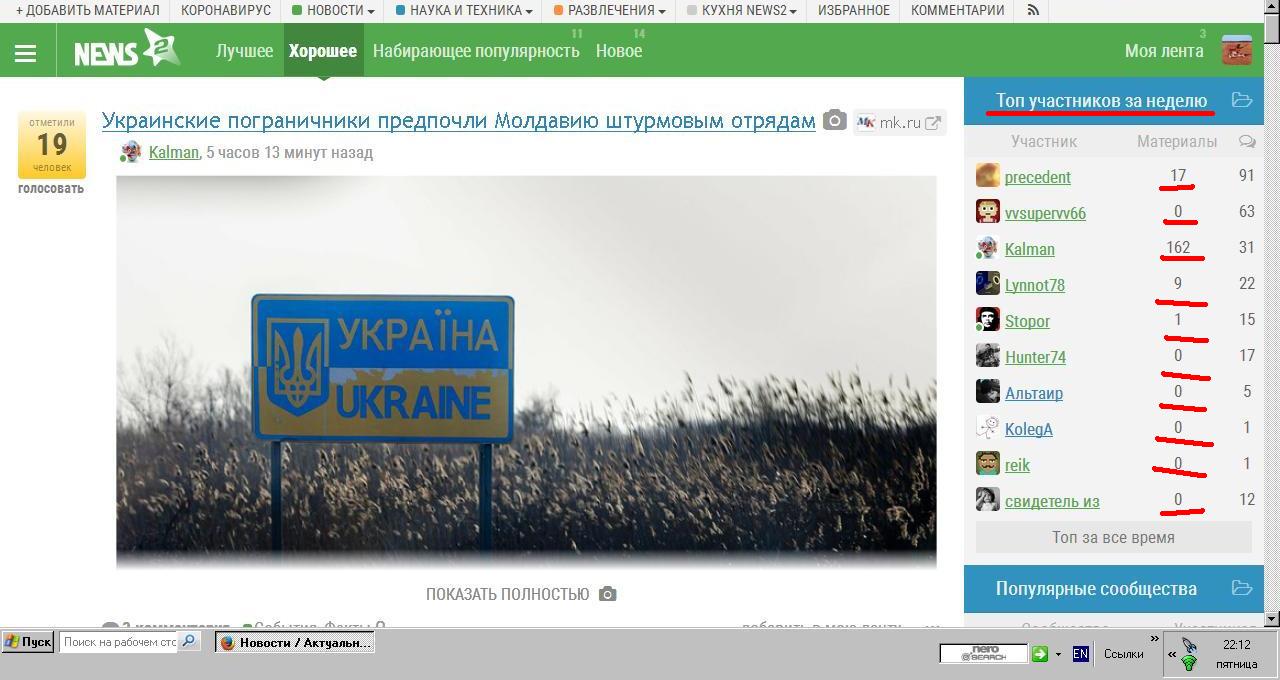Click the 'свидетель из' user's avatar icon
This screenshot has height=680, width=1280.
[988, 500]
